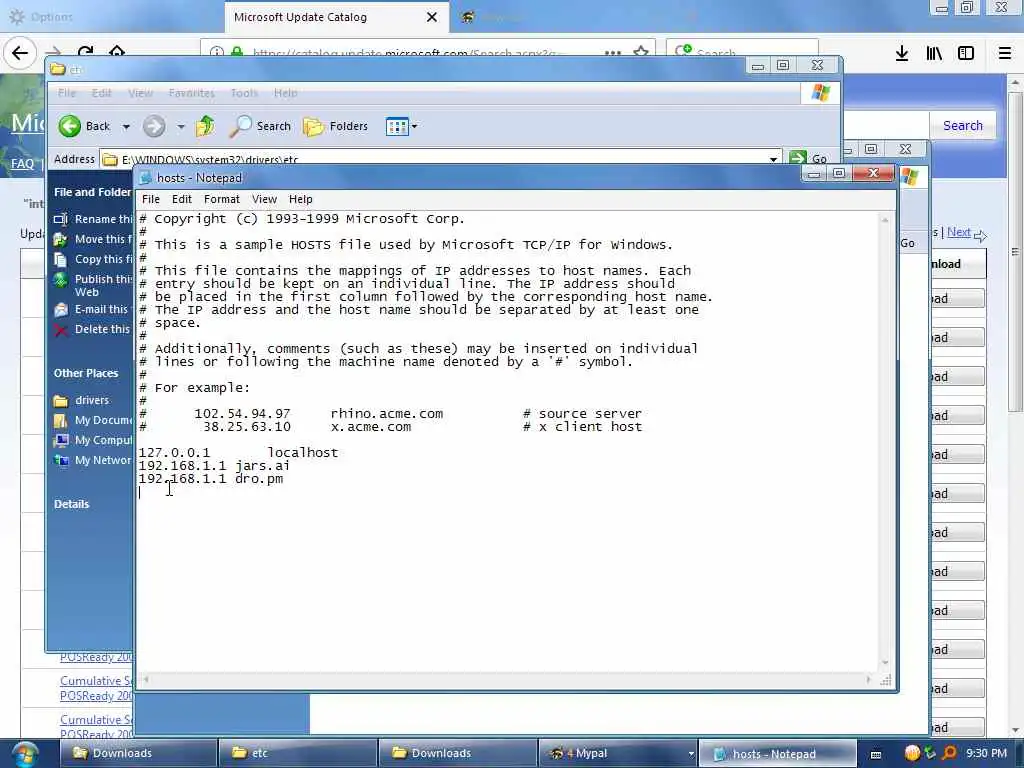The image size is (1024, 768).
Task: Click the Notepad vertical scrollbar
Action: 886,441
